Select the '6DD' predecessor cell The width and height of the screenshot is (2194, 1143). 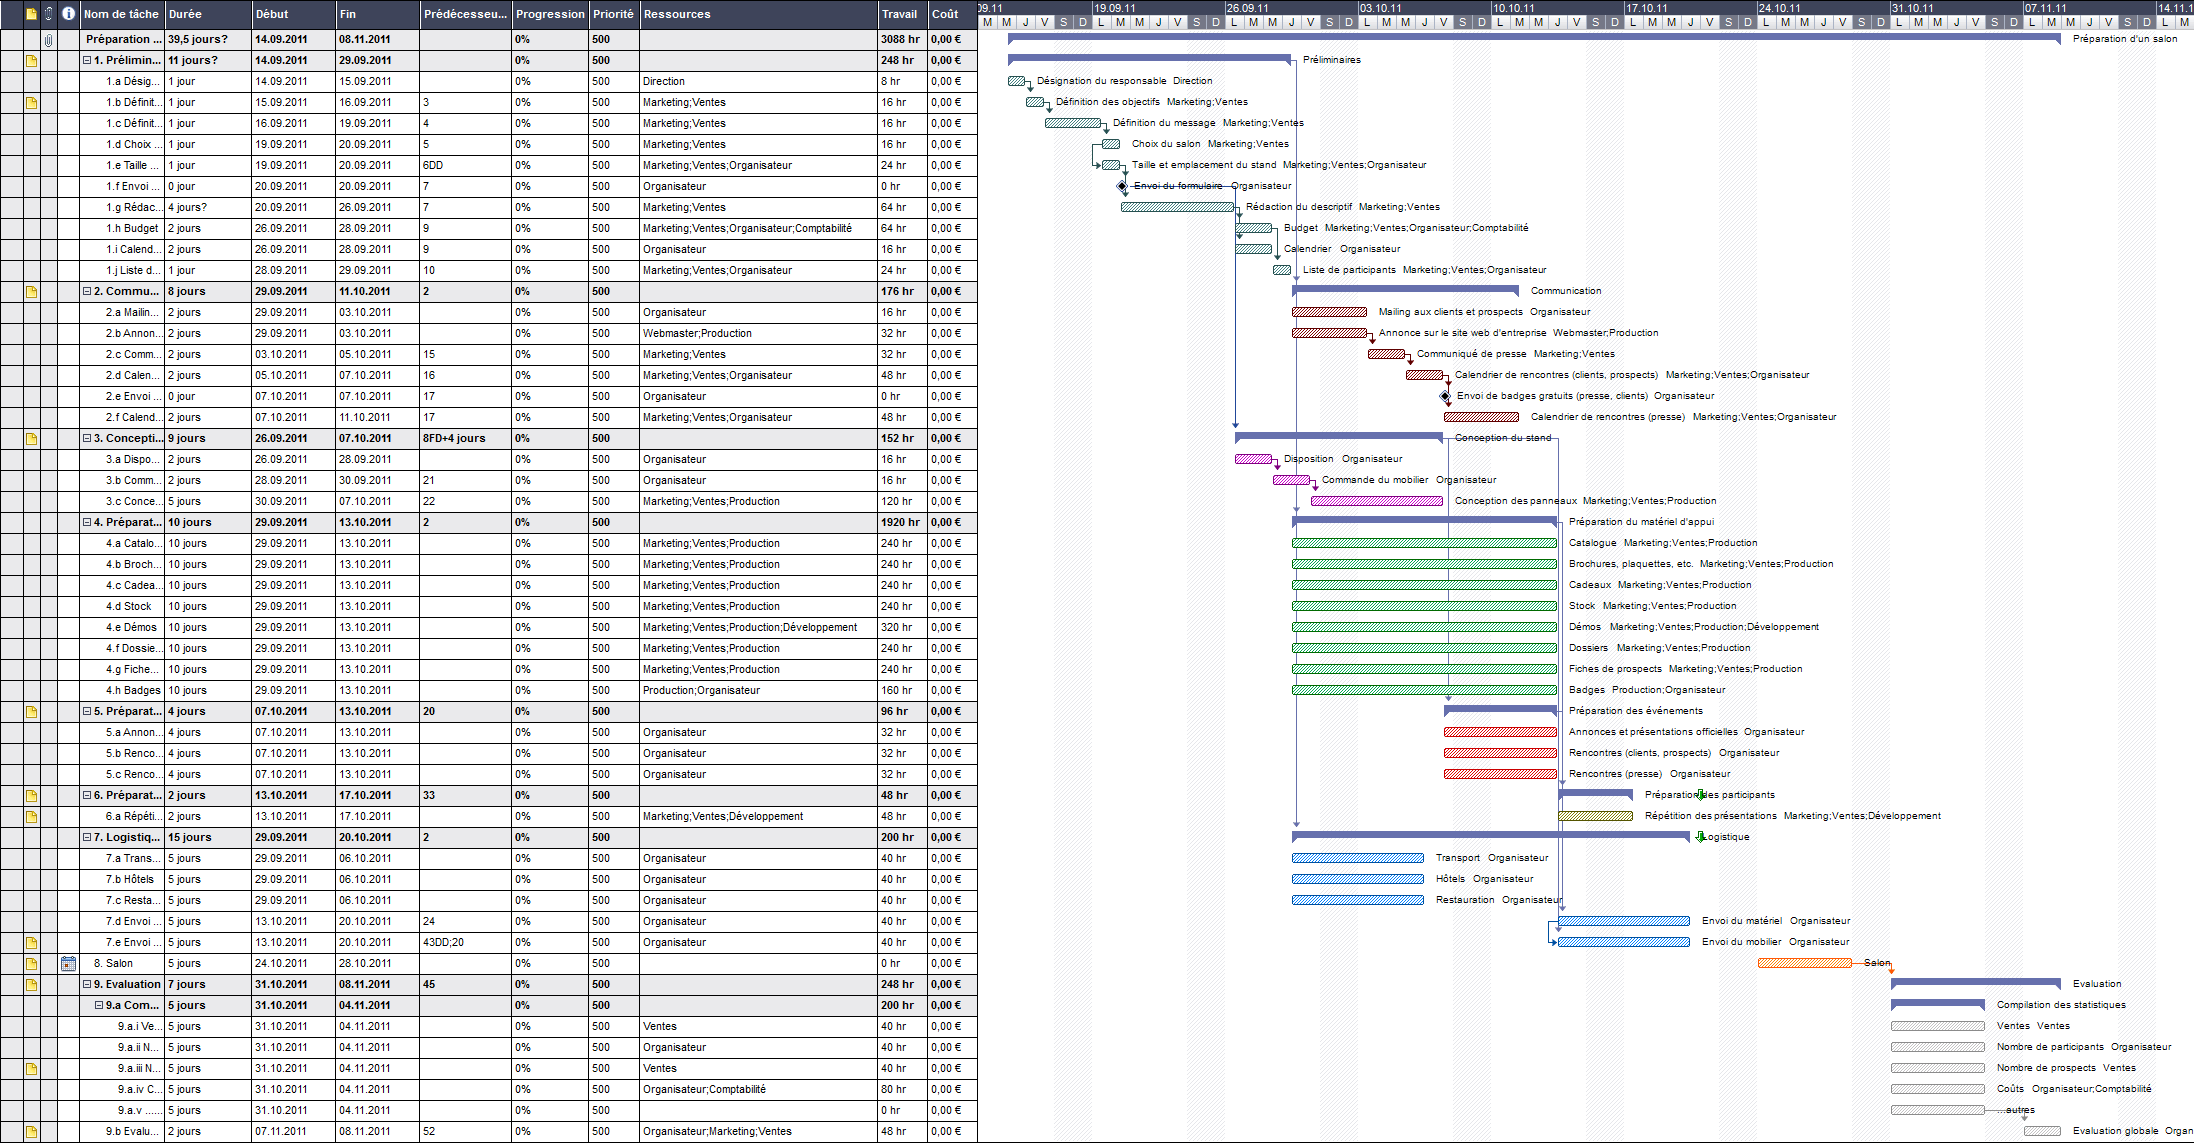pos(465,166)
